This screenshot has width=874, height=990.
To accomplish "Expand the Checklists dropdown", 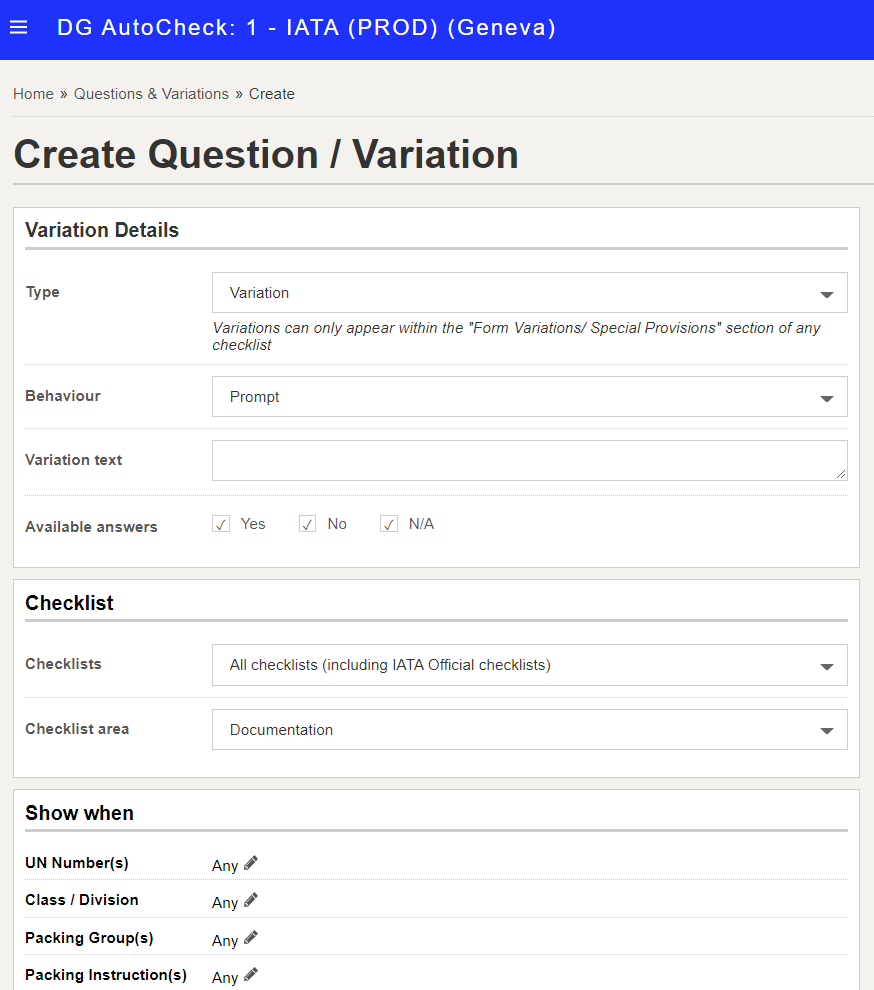I will [x=530, y=665].
